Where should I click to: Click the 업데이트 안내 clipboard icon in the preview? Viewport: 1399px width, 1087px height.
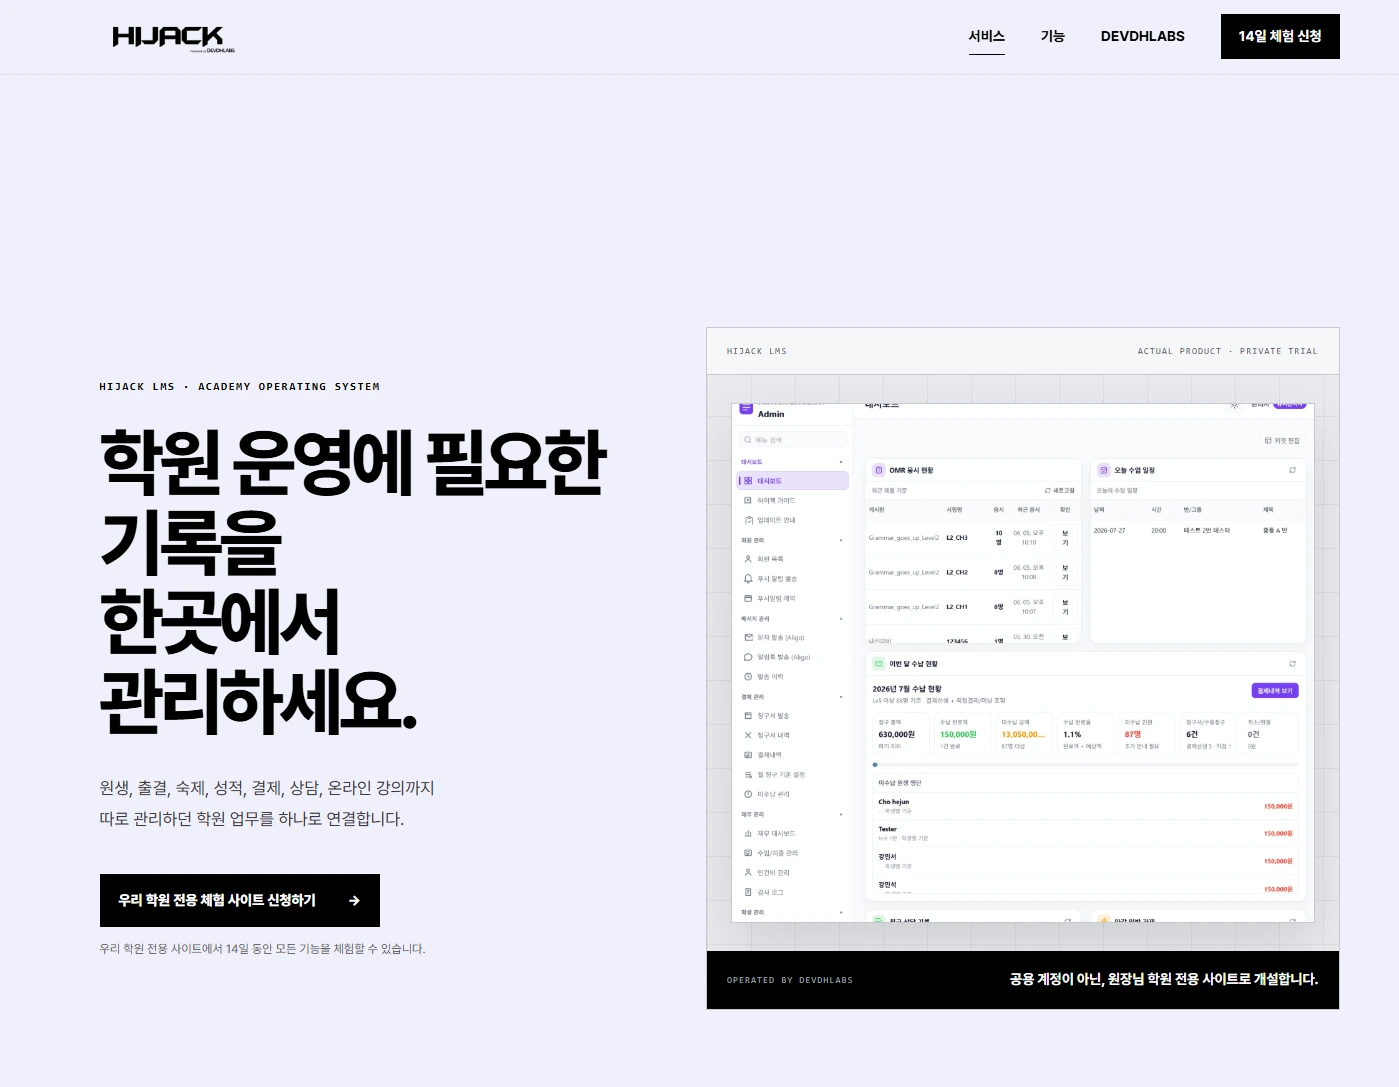pyautogui.click(x=748, y=520)
